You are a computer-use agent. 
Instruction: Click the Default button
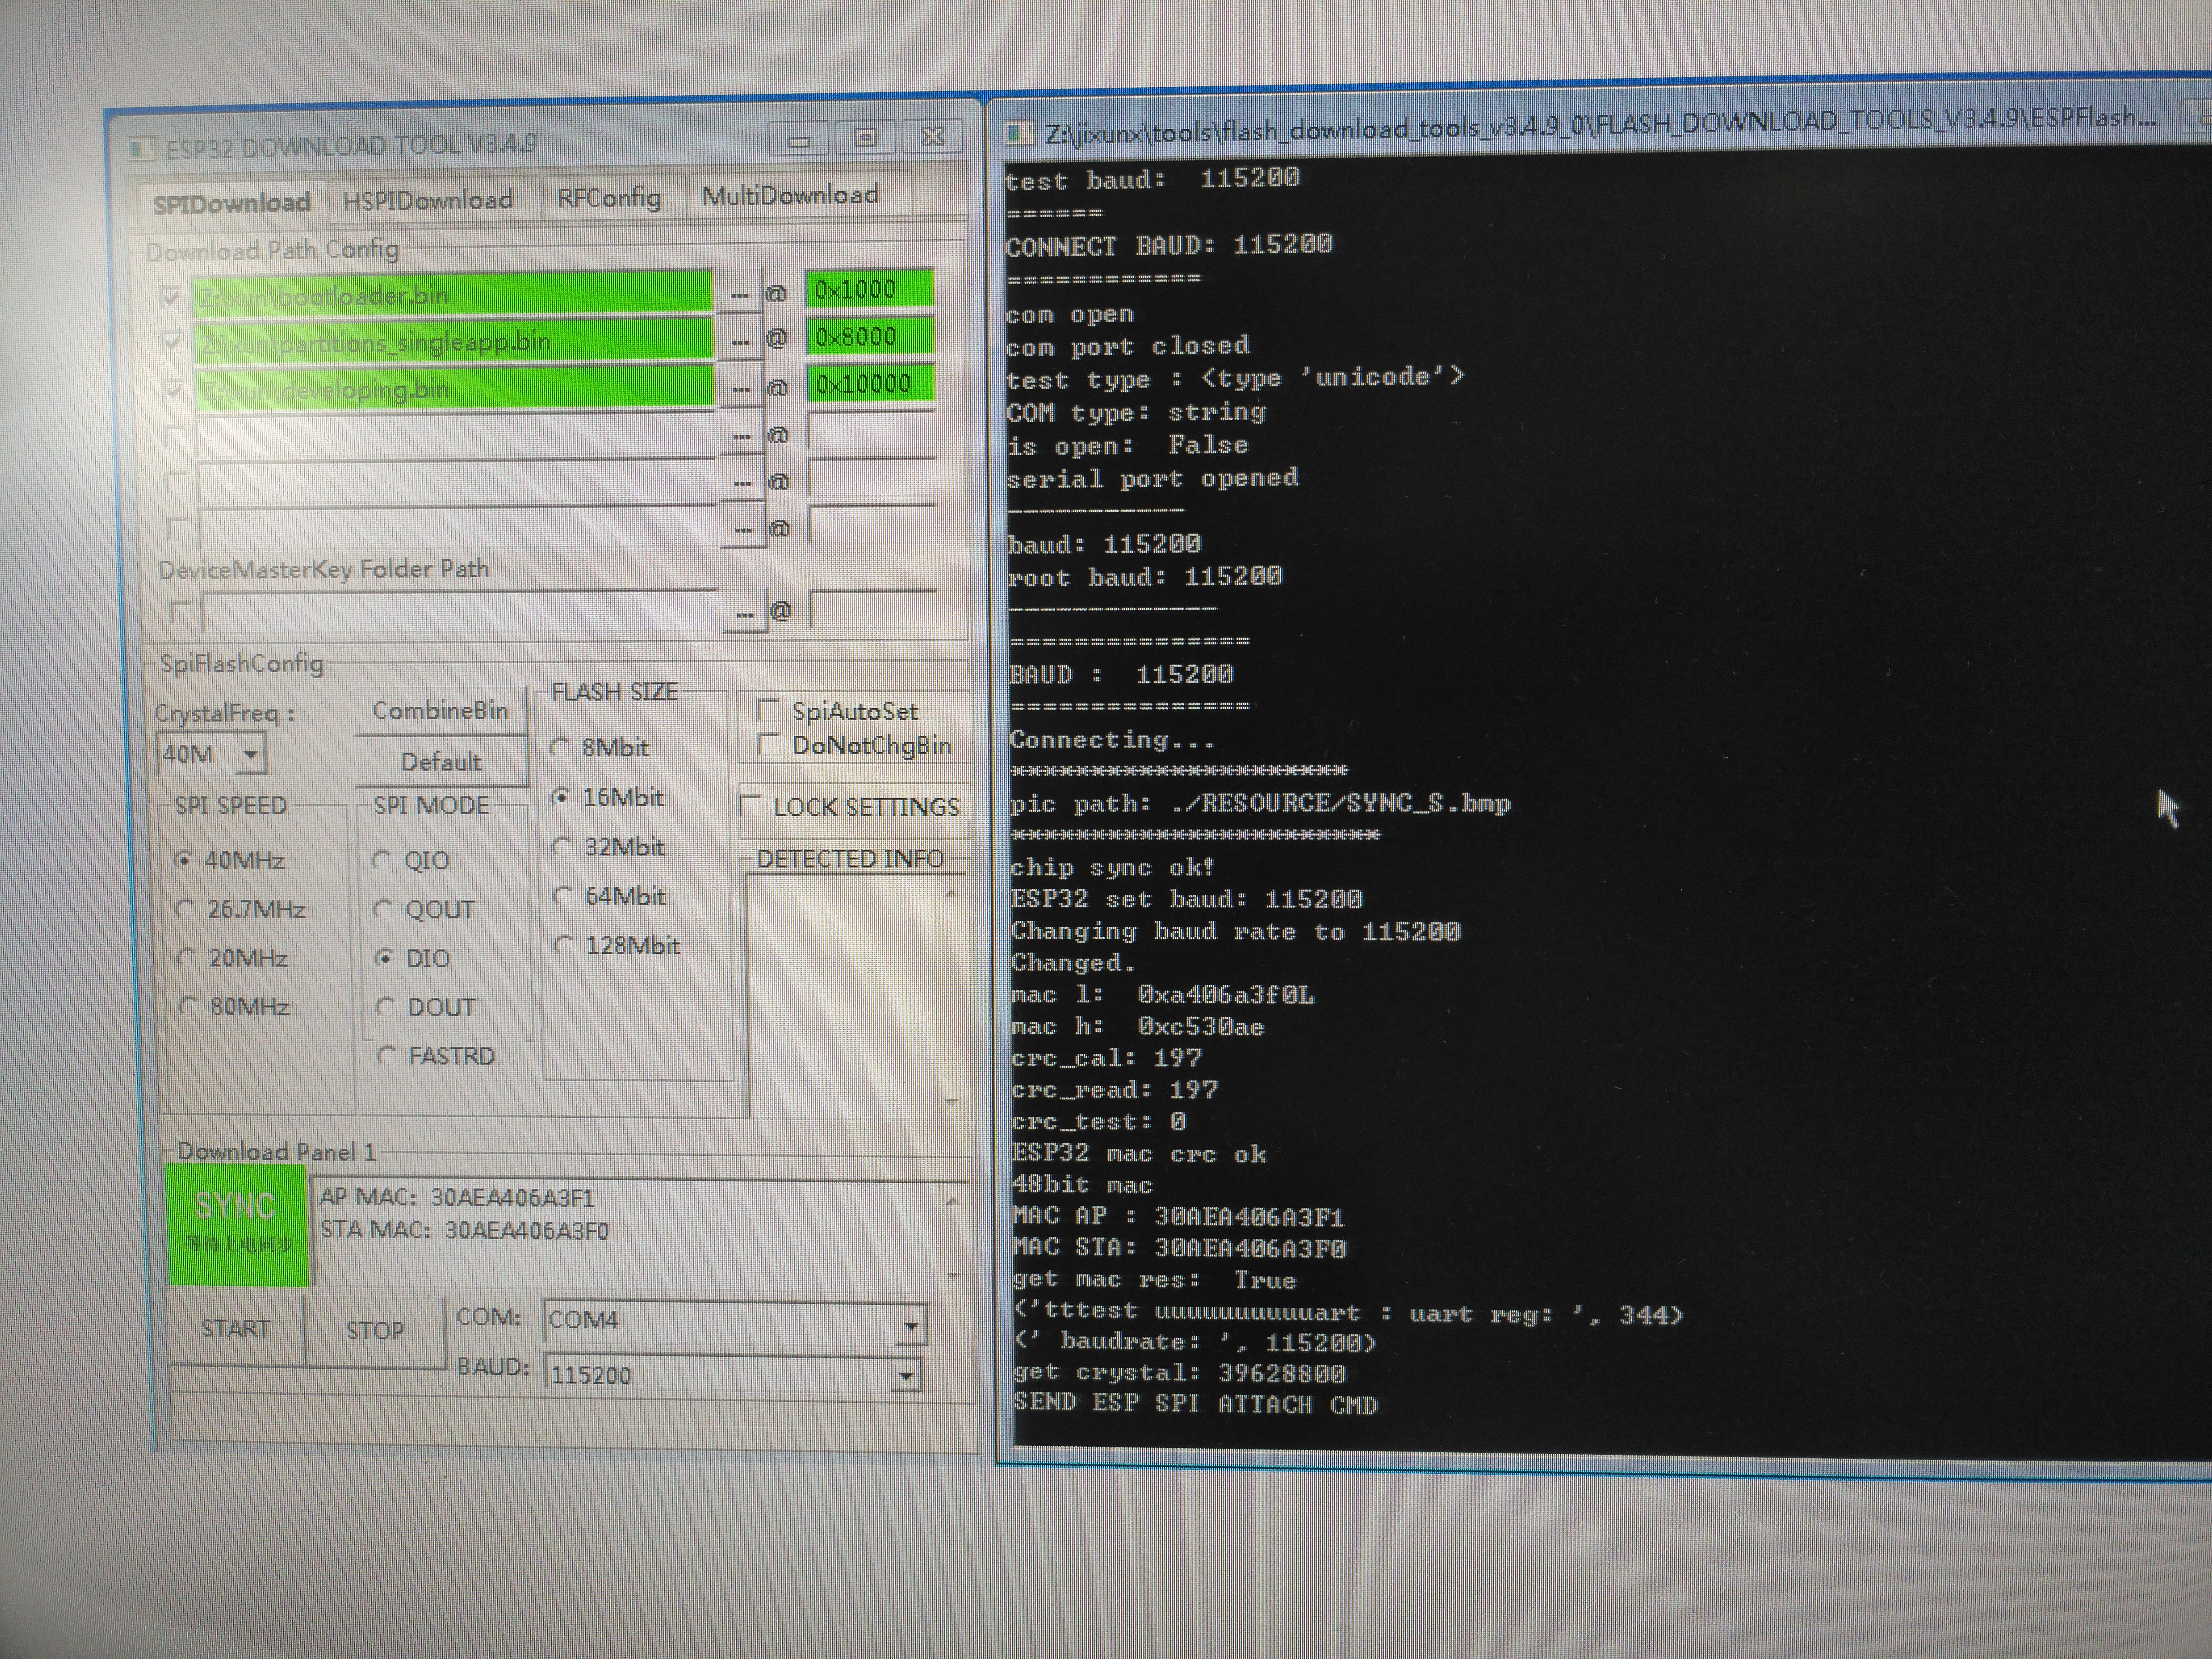[441, 762]
